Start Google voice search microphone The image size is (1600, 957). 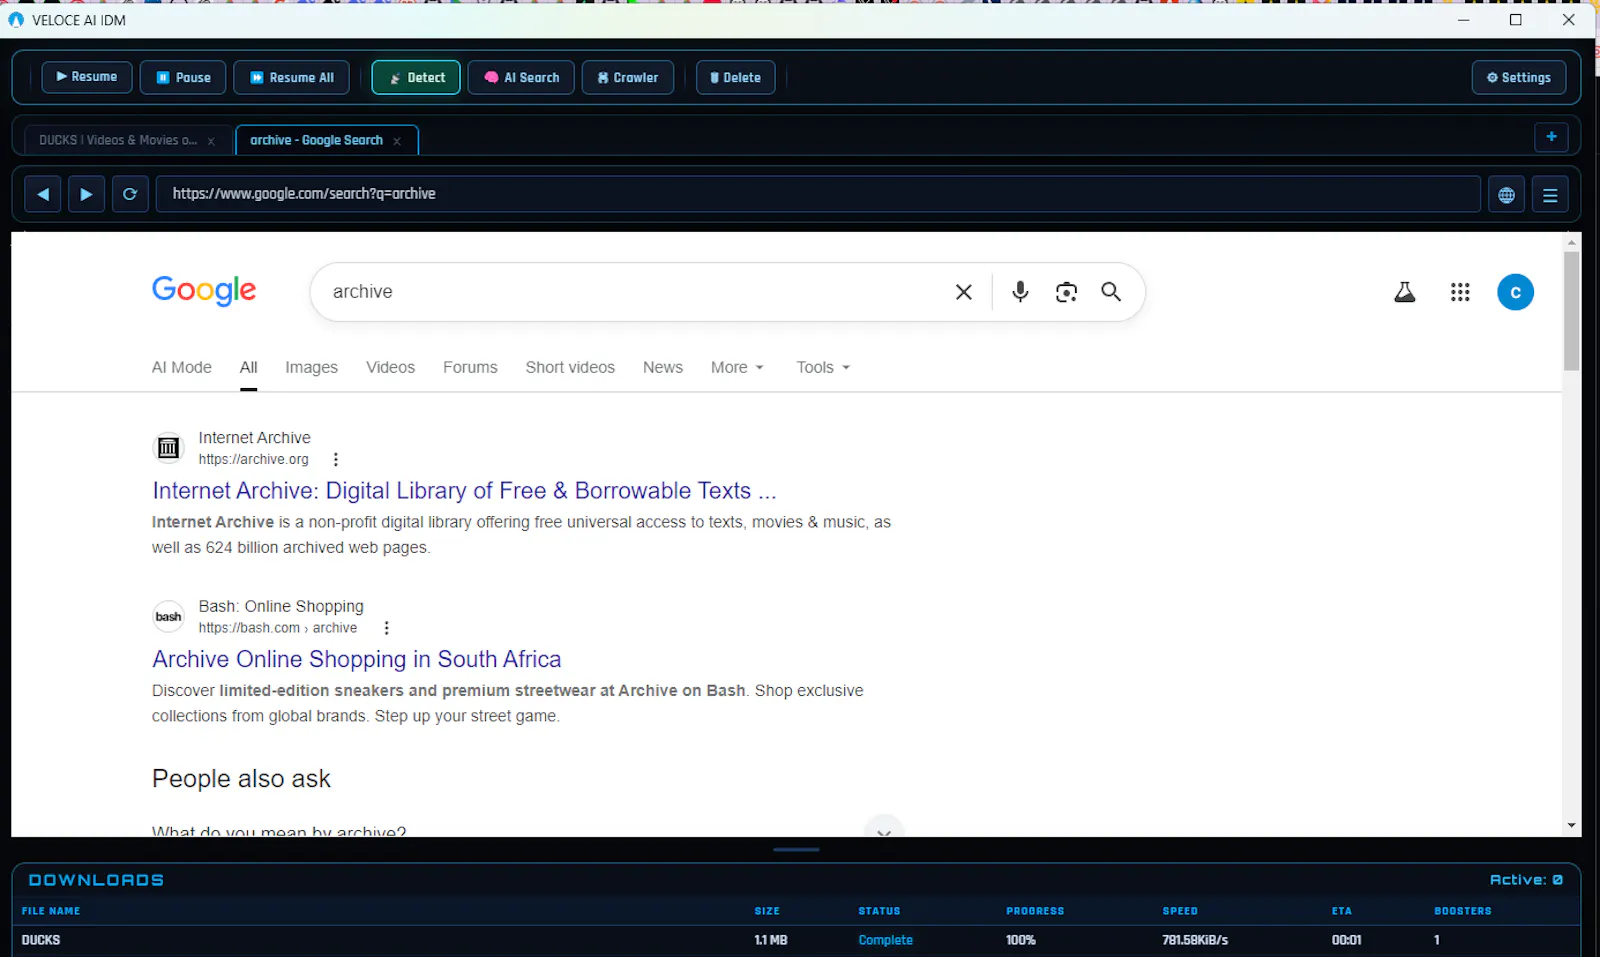(1020, 292)
